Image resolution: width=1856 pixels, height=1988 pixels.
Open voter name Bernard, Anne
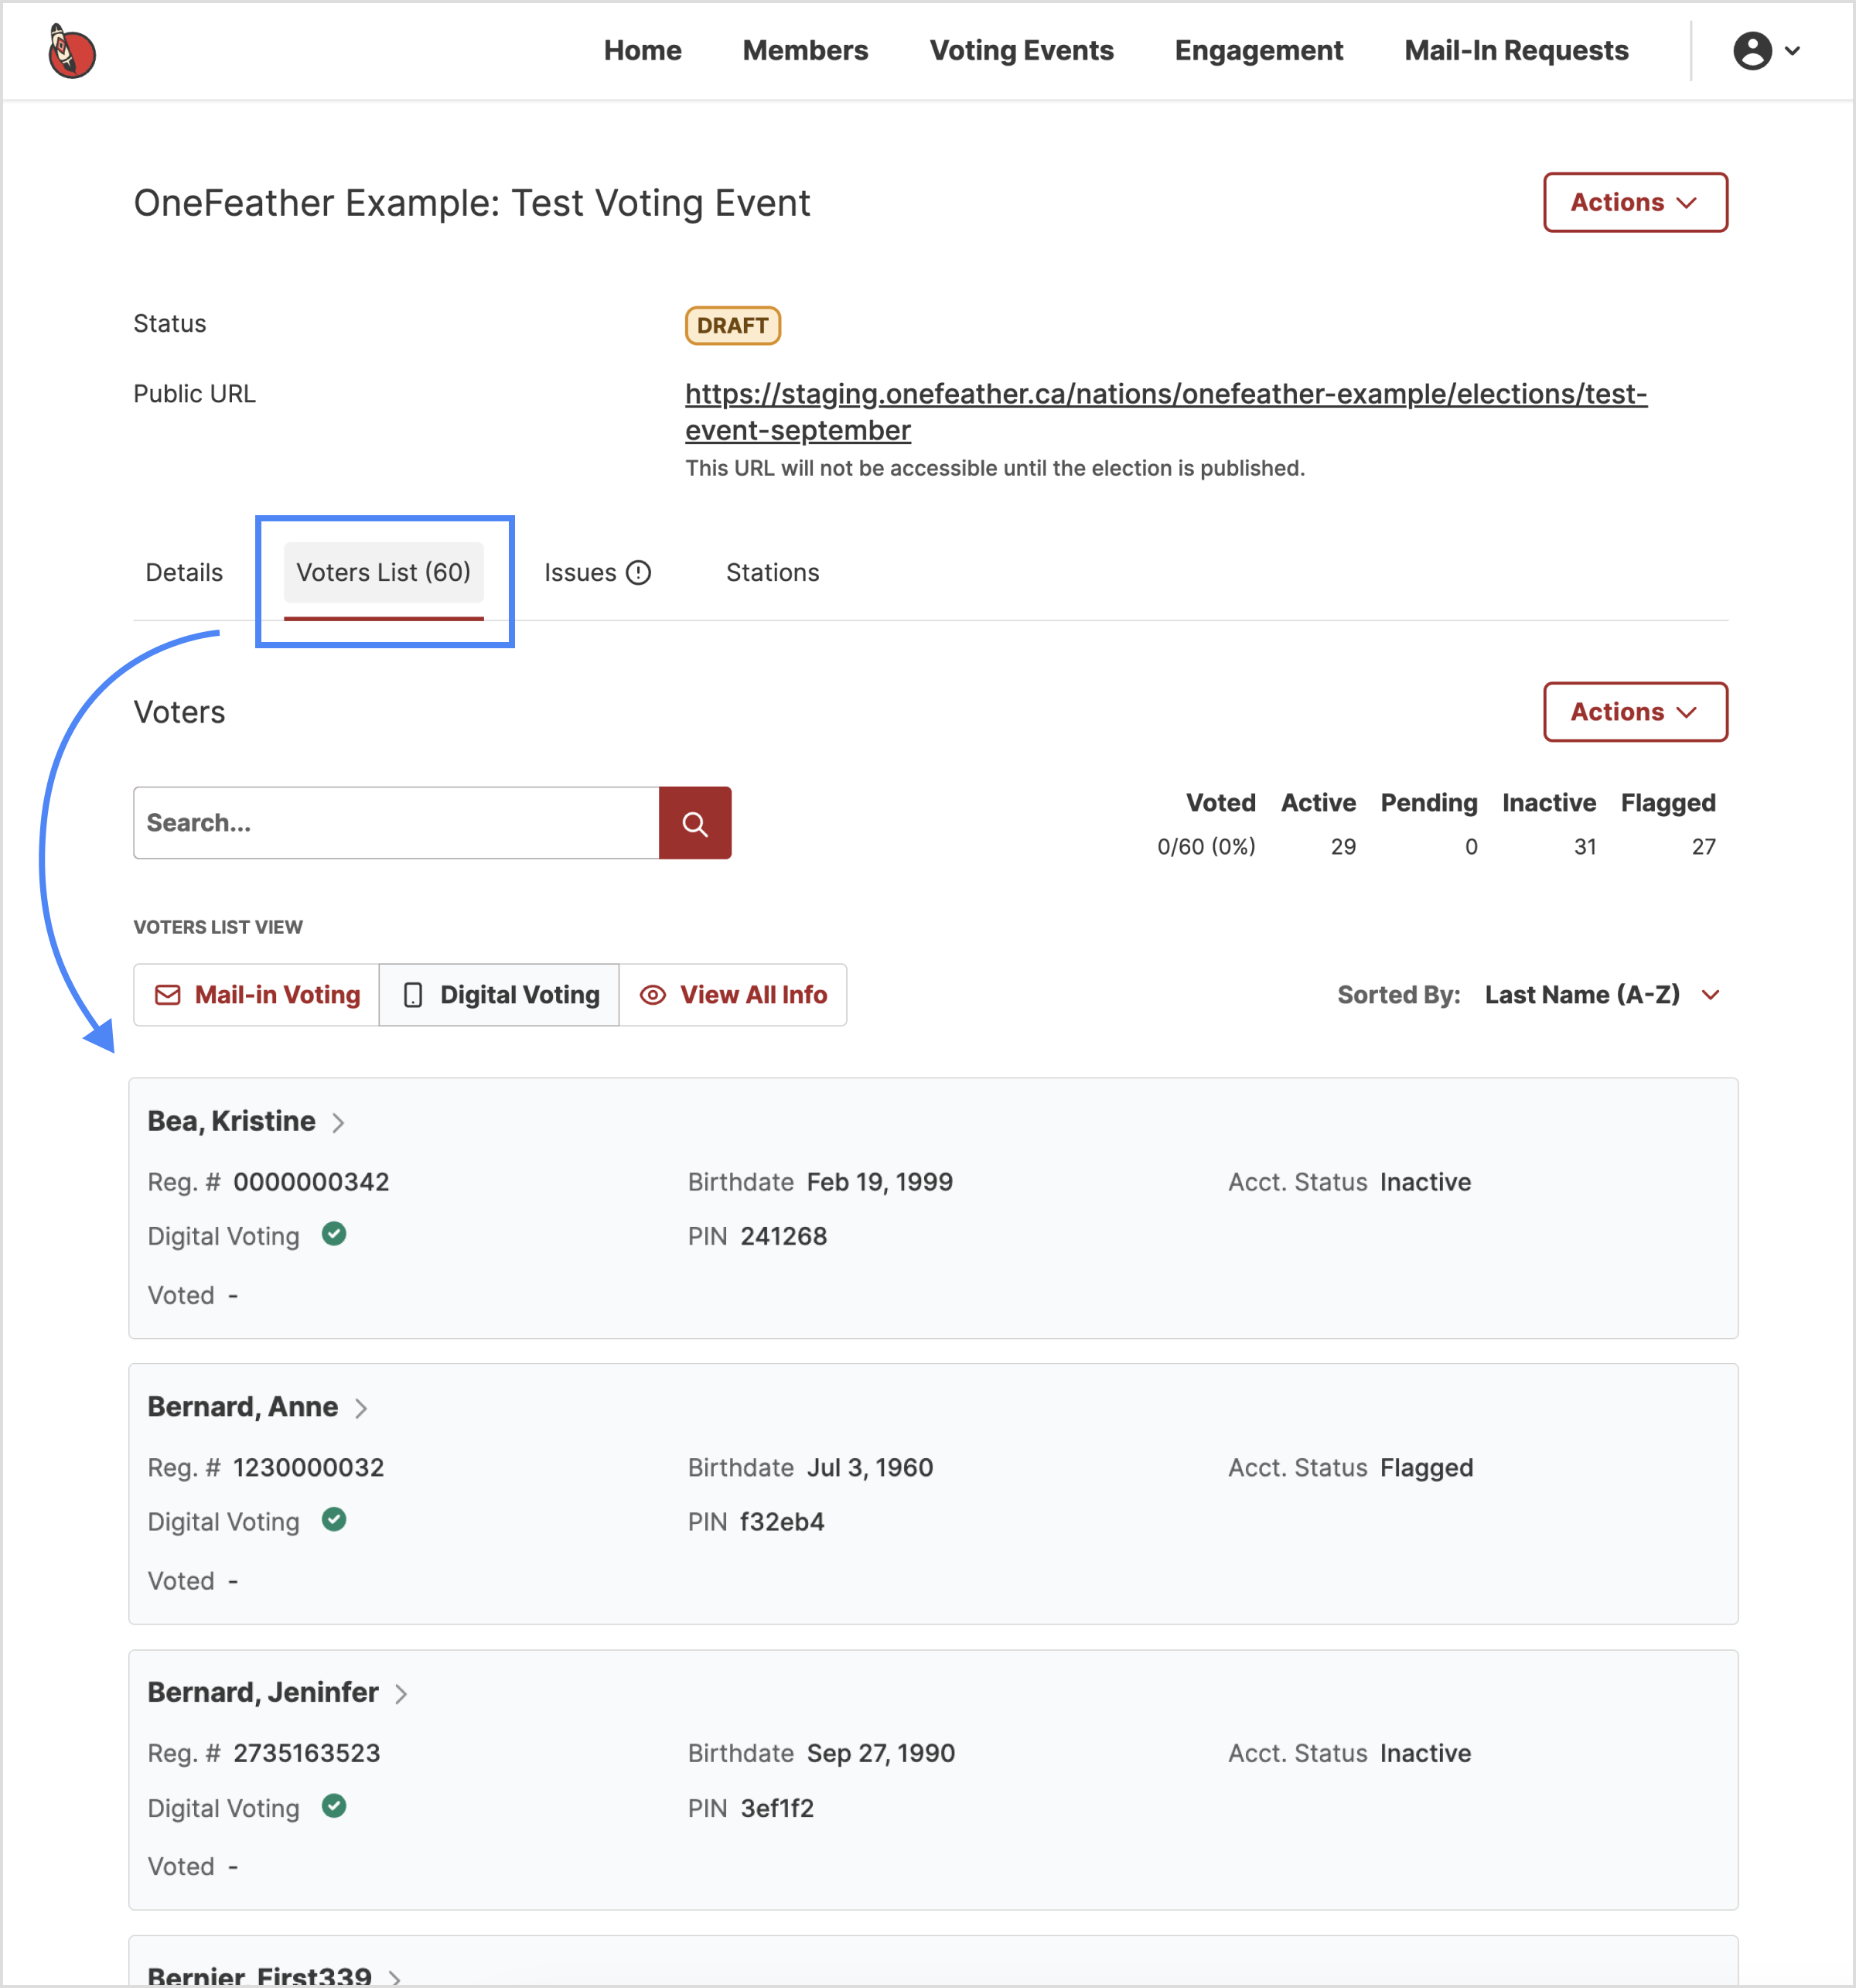243,1407
